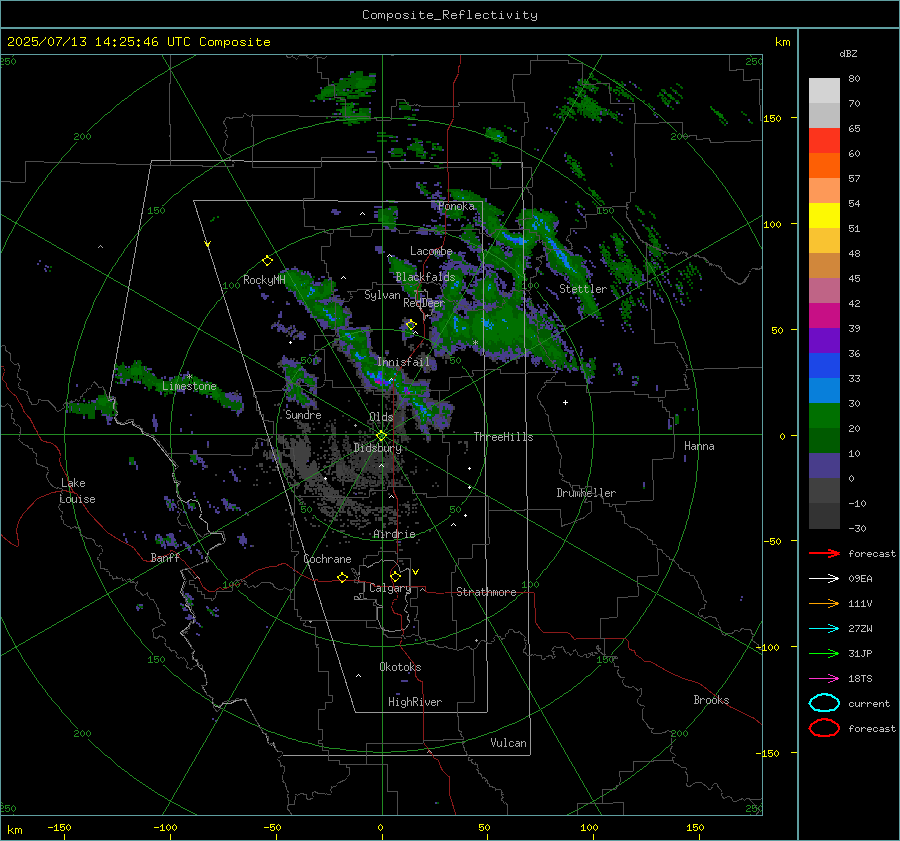Viewport: 900px width, 841px height.
Task: Click the yellow radar-site diamond above Didsbury
Action: (381, 436)
